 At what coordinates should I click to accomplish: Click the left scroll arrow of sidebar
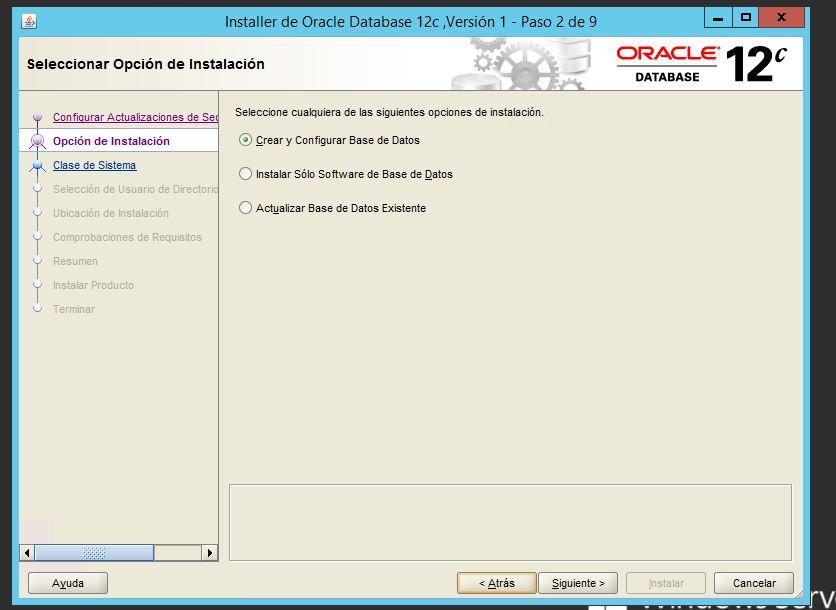27,552
